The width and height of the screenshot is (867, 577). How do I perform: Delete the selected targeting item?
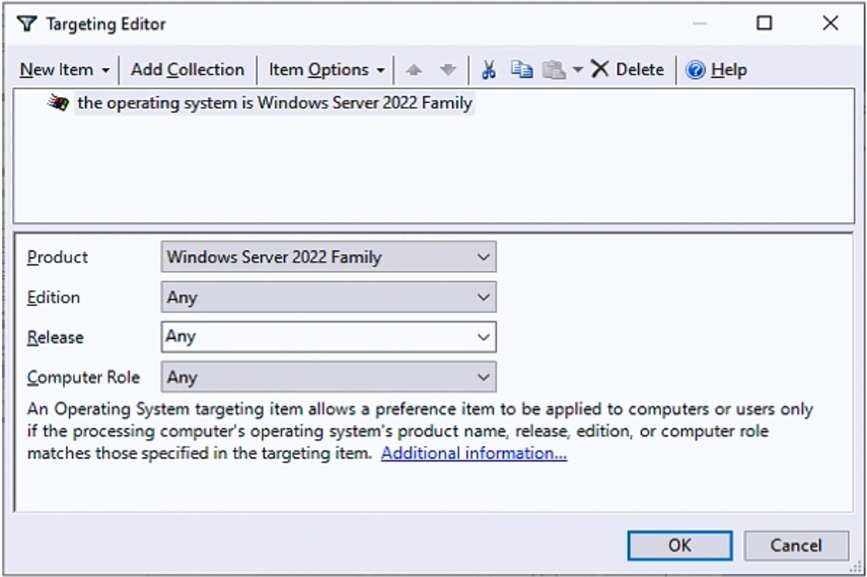628,70
